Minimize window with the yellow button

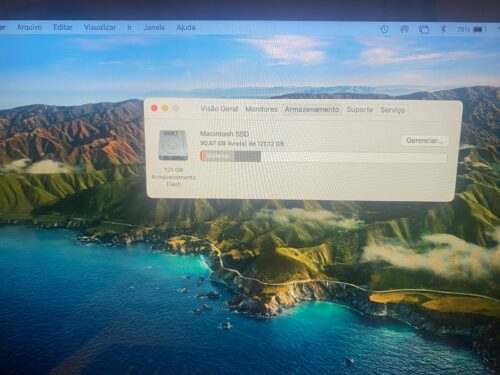coord(165,108)
